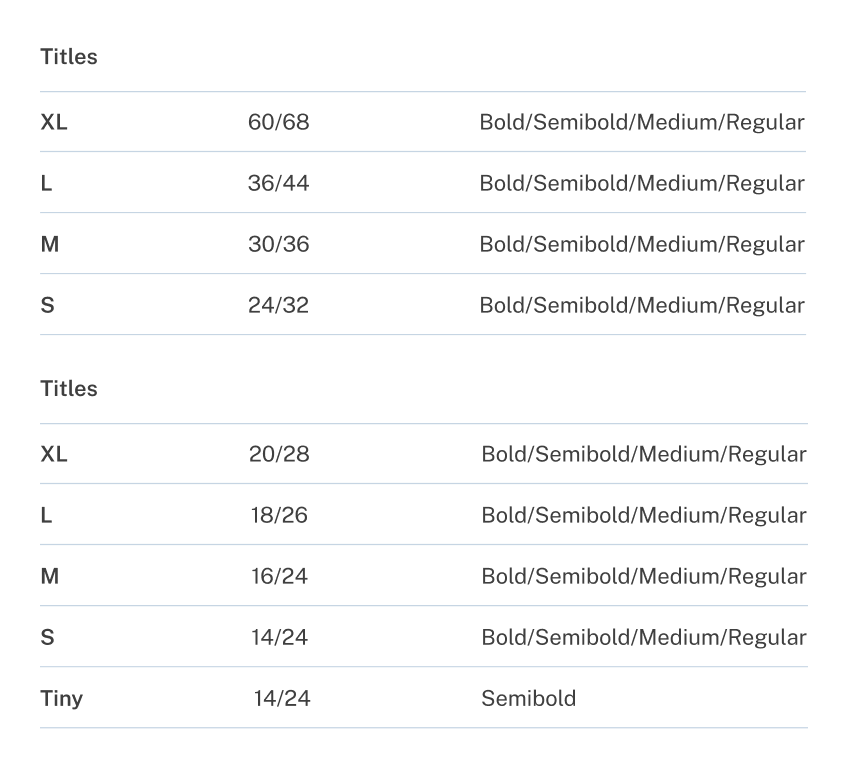Select the Tiny row label

[x=61, y=699]
